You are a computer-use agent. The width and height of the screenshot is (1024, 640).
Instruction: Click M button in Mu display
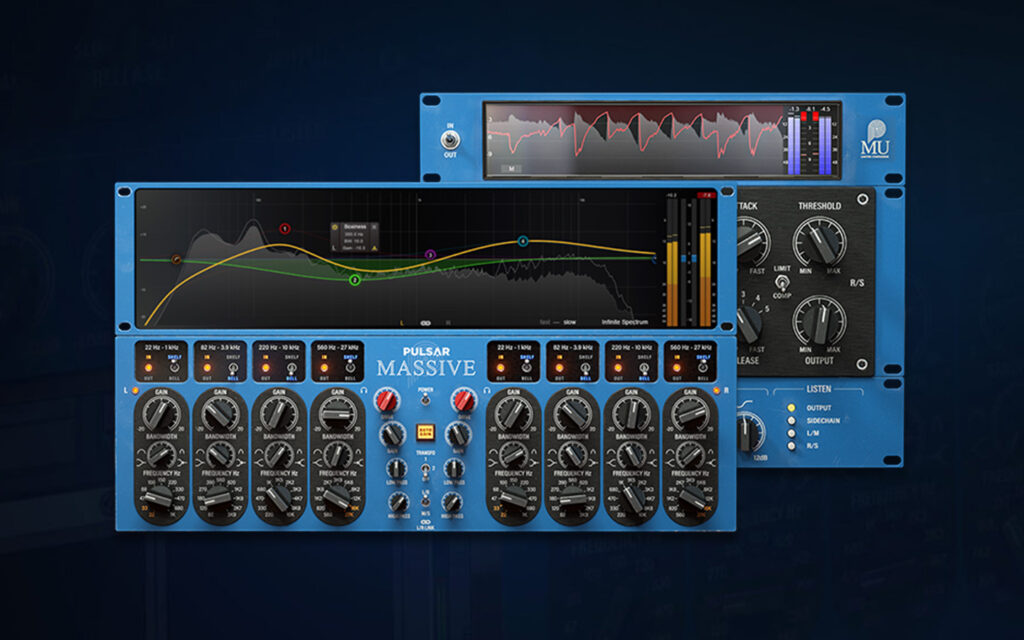point(511,168)
